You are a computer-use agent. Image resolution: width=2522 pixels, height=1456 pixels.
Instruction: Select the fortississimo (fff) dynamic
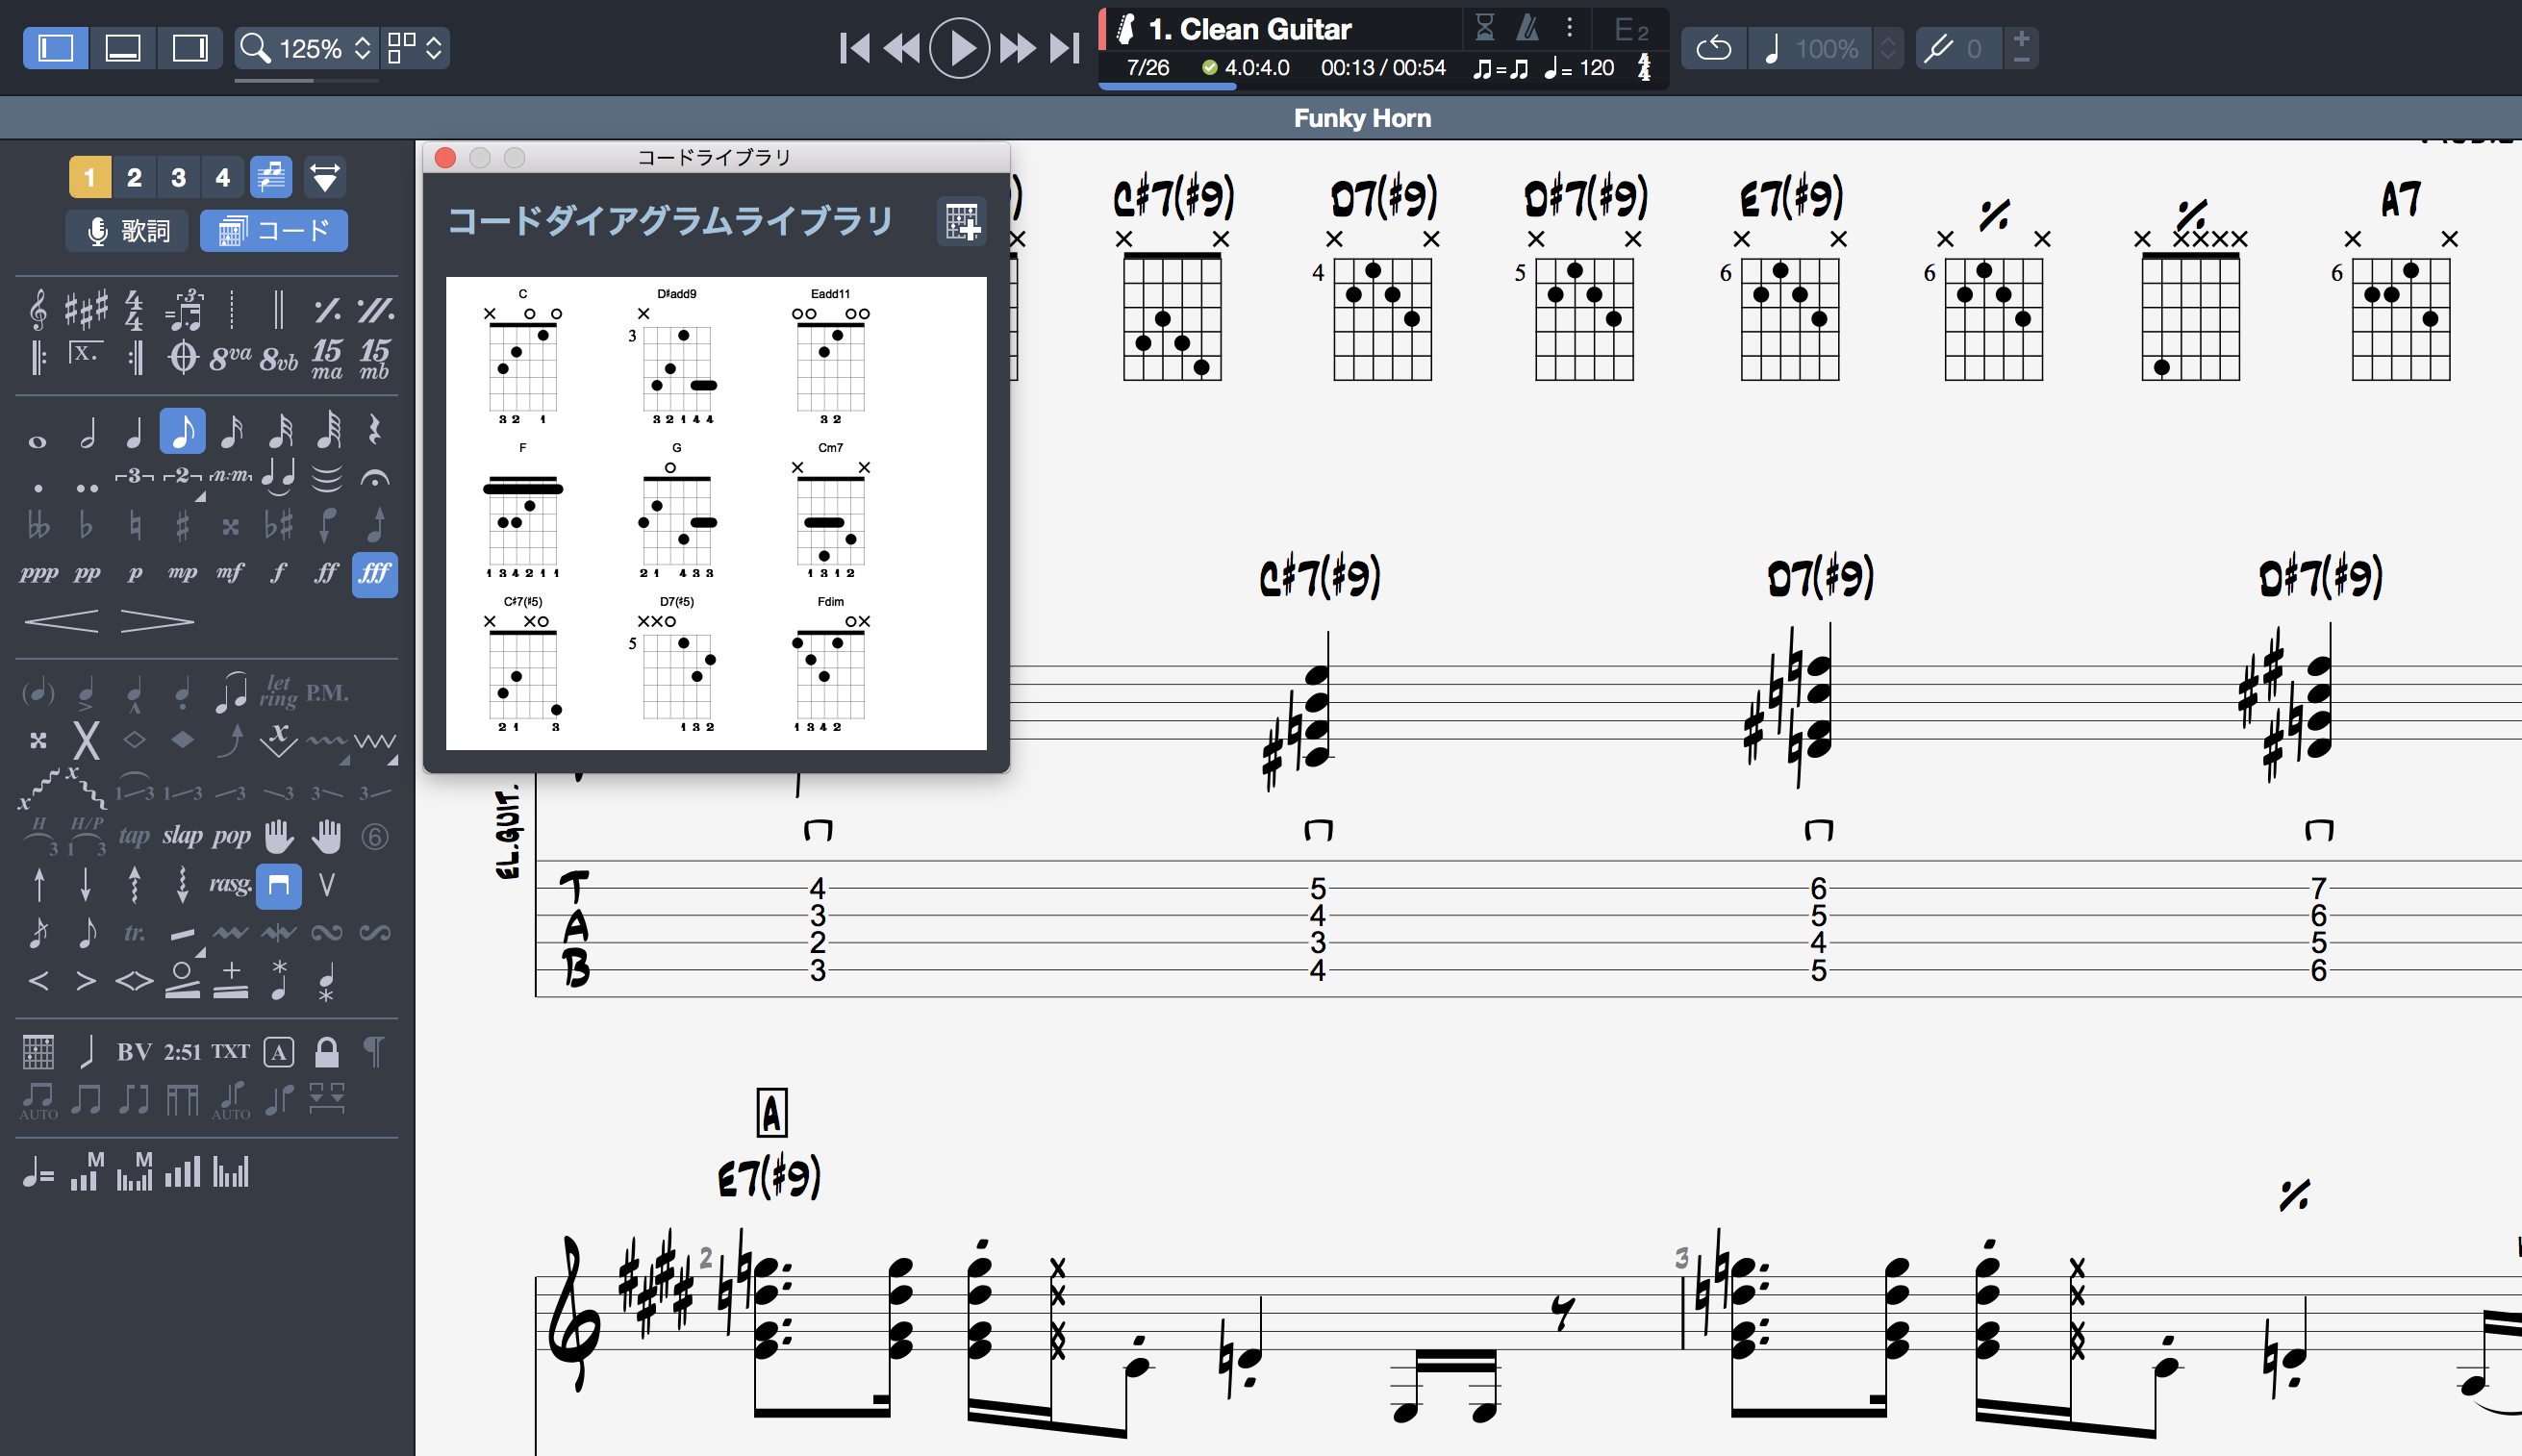[x=375, y=574]
